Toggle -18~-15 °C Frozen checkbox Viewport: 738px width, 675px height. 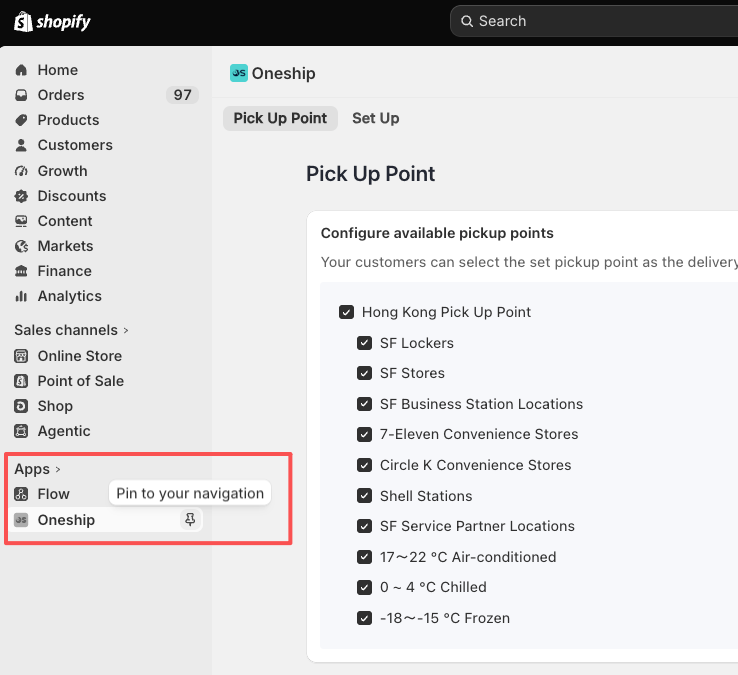364,618
